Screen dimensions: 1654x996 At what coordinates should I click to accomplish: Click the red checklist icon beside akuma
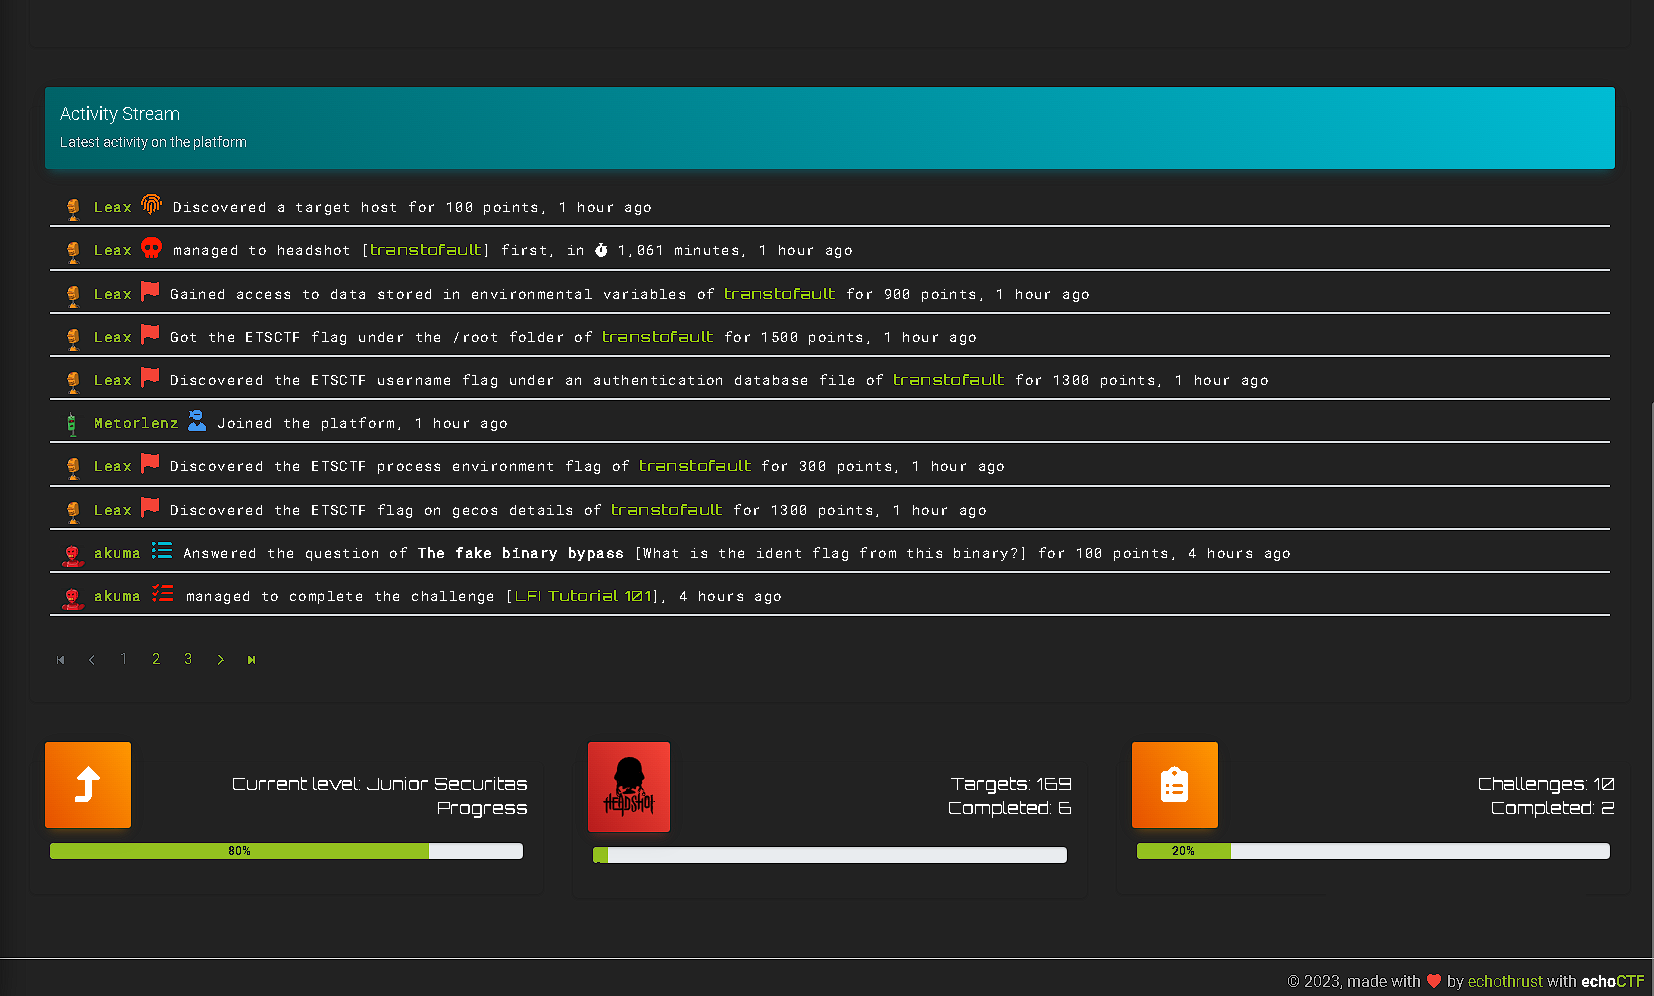pyautogui.click(x=162, y=594)
